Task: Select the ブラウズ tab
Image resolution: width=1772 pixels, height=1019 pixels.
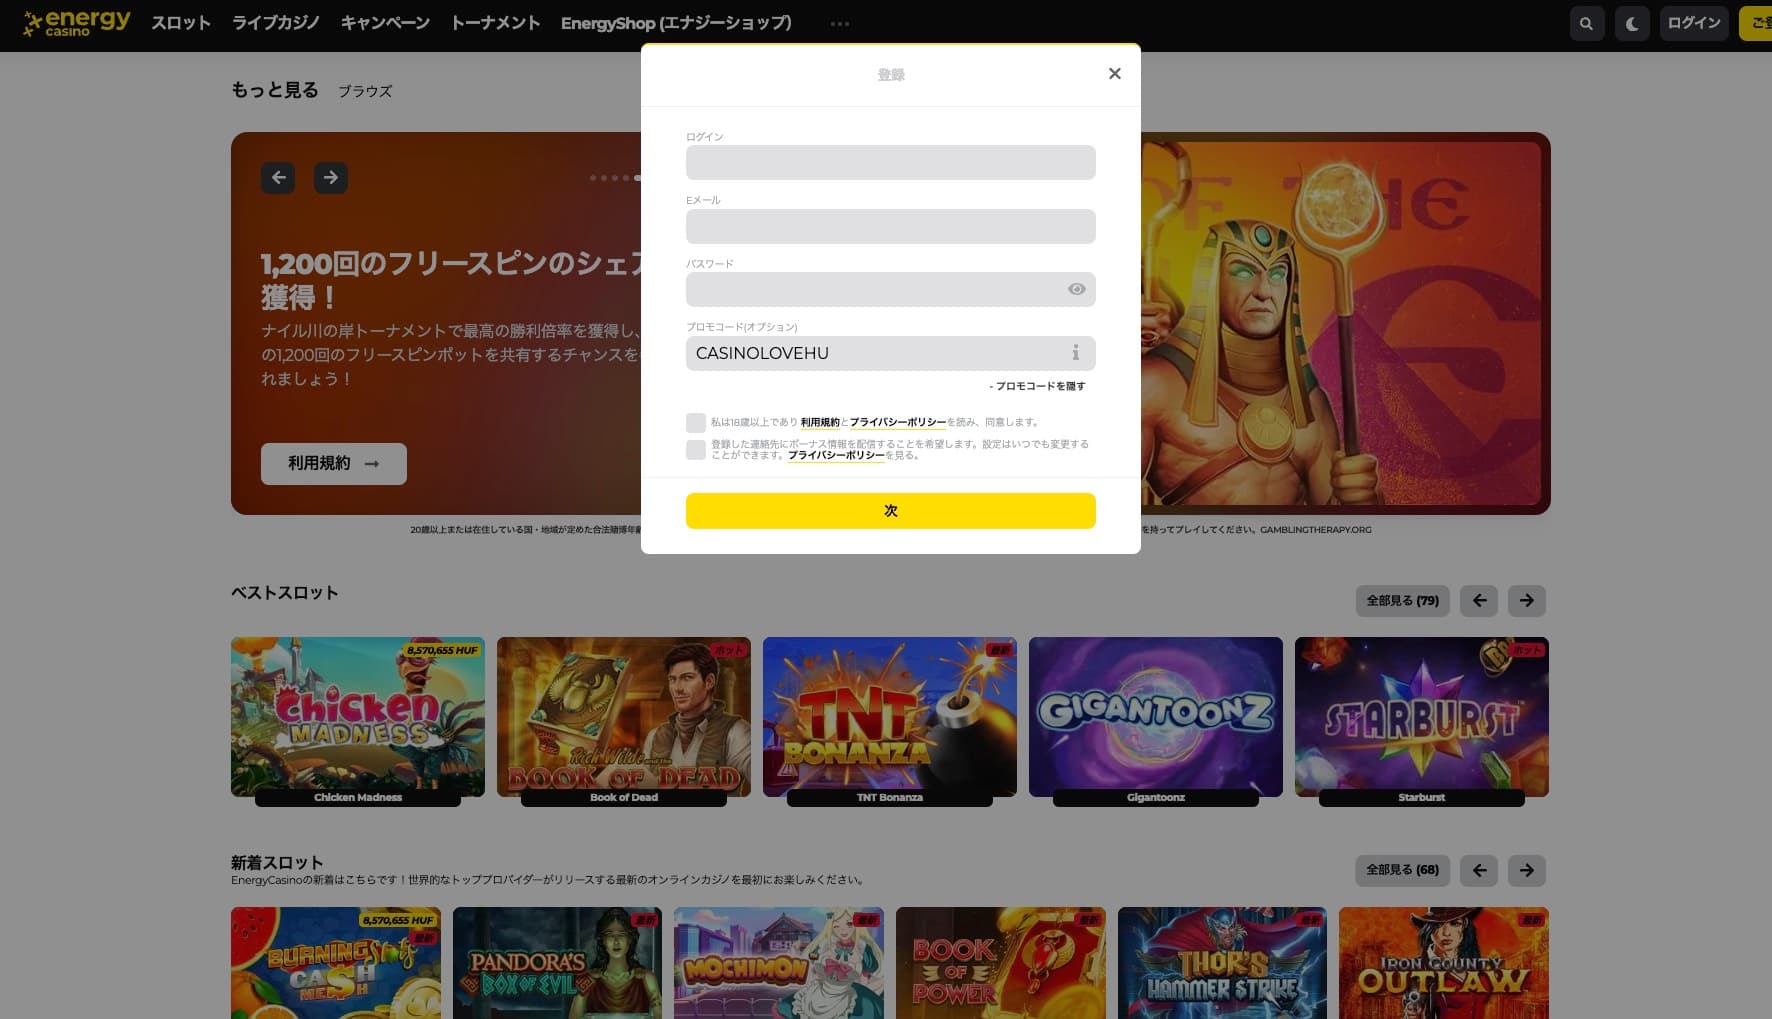Action: tap(365, 91)
